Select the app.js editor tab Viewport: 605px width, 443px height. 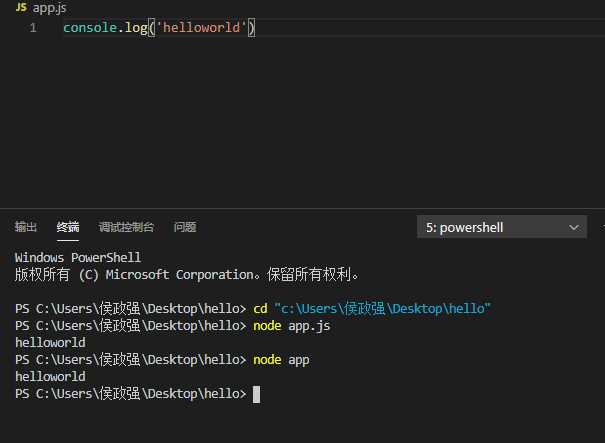49,7
